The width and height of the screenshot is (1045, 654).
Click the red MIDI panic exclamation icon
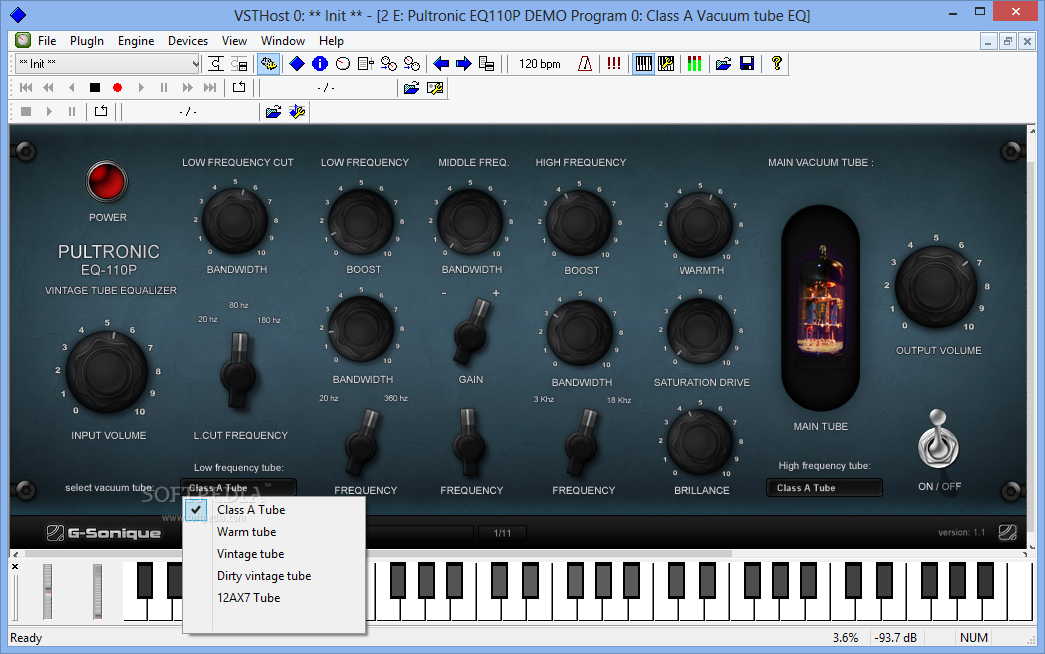(614, 63)
